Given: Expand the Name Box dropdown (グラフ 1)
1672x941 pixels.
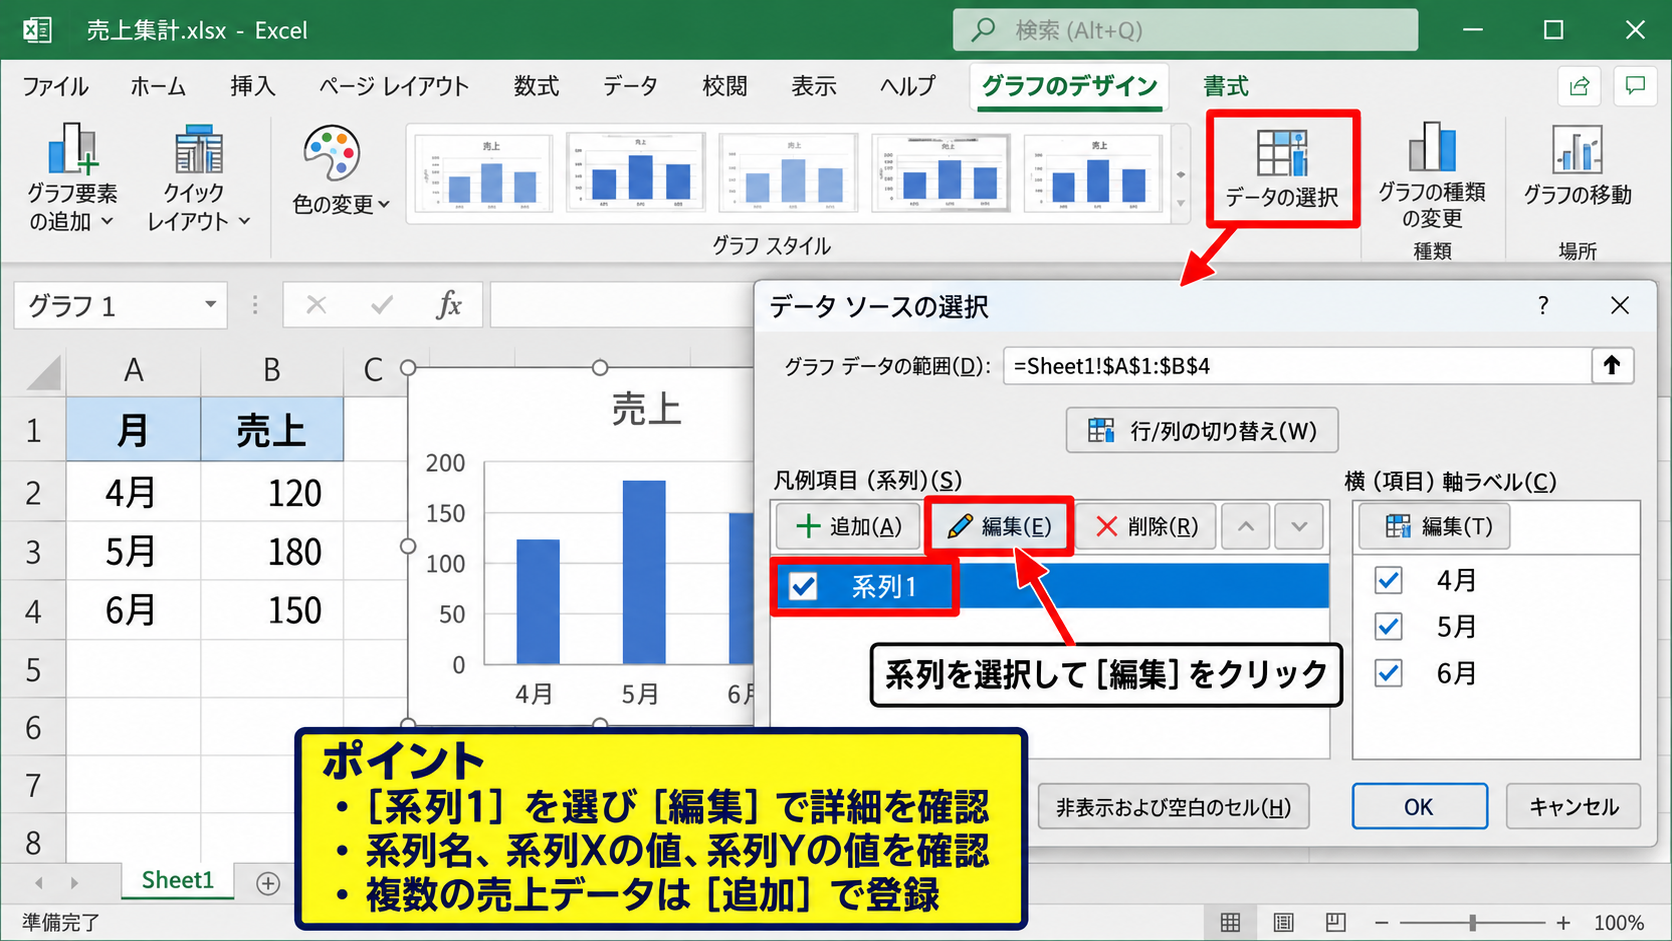Looking at the screenshot, I should (210, 305).
